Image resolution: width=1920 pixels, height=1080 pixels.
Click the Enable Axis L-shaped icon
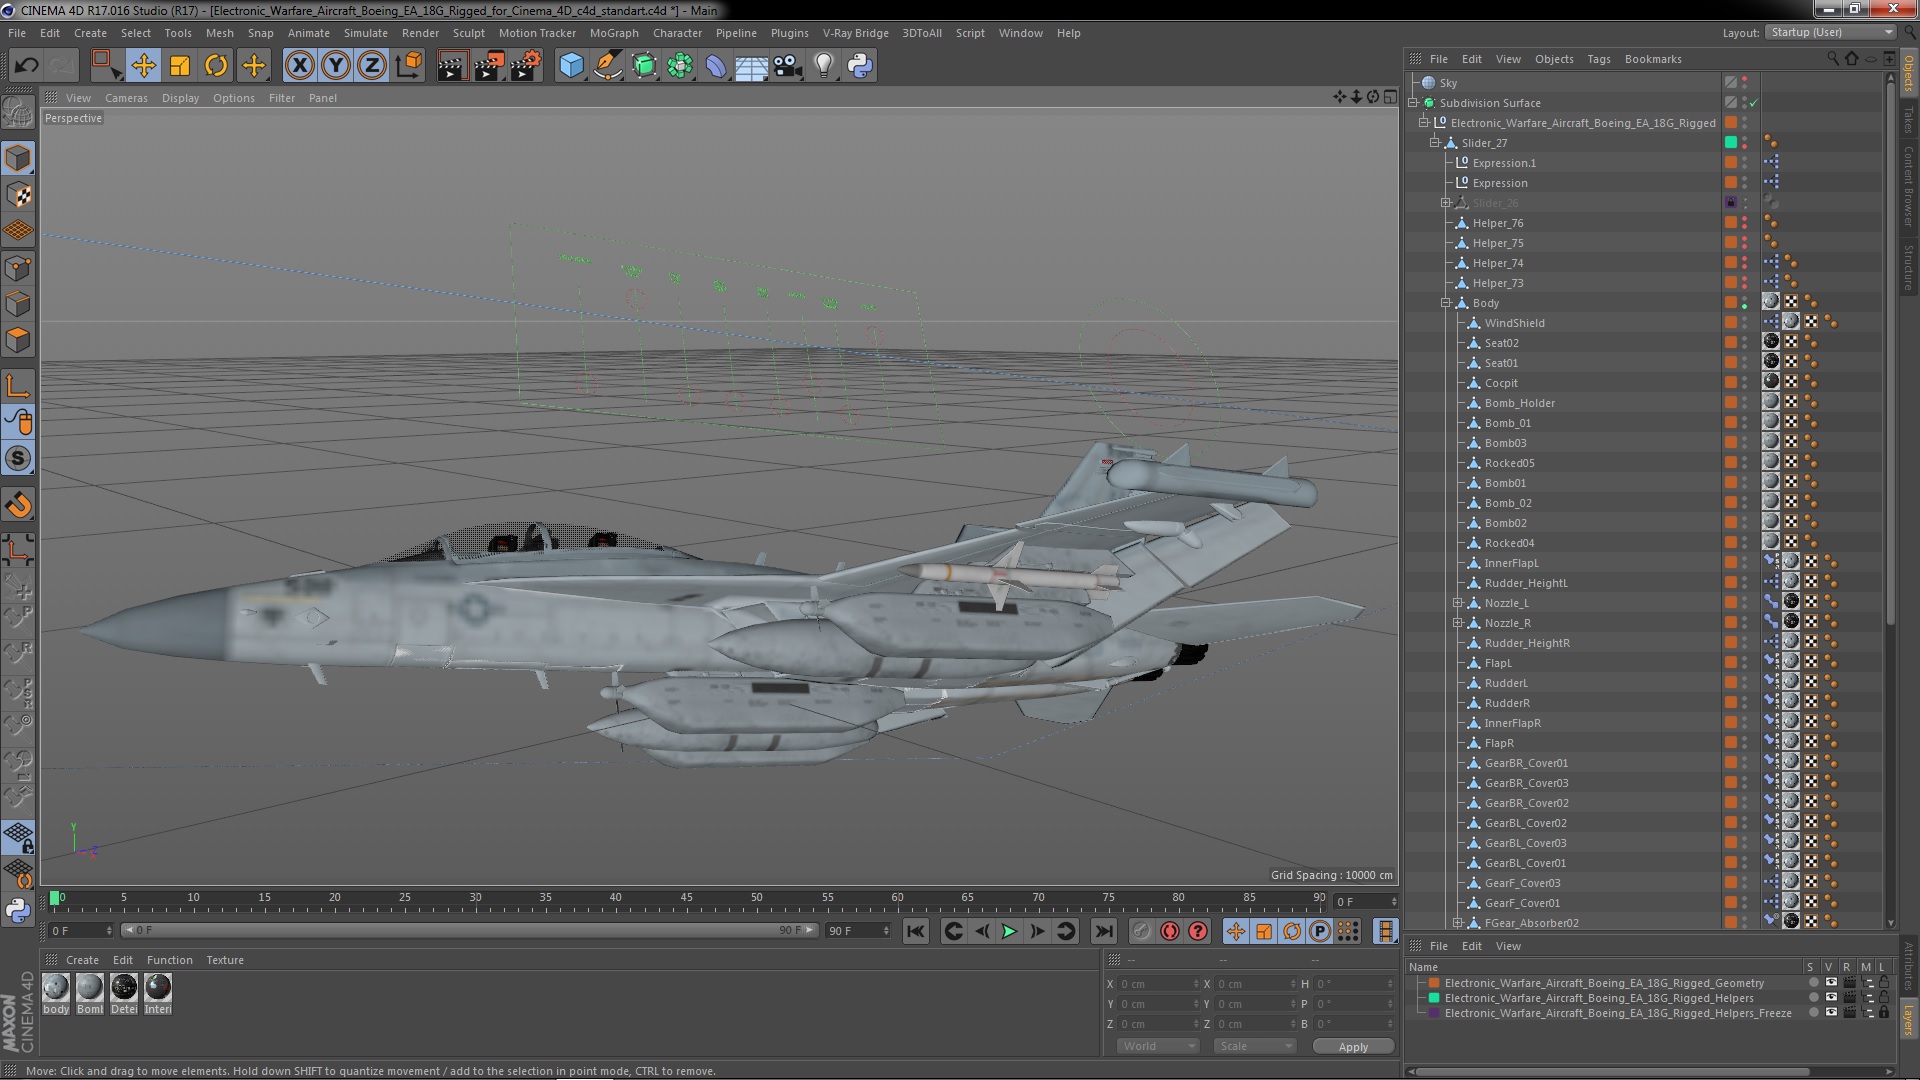point(18,386)
